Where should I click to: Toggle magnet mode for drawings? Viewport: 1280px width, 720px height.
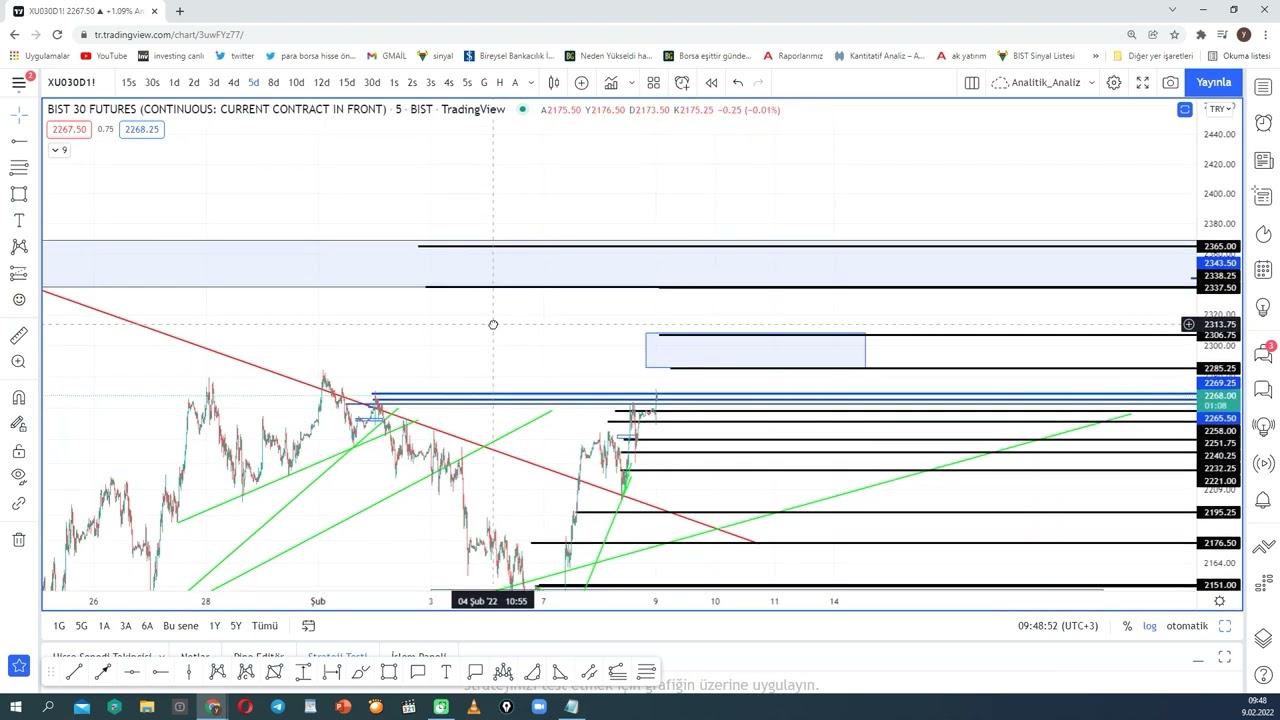[x=19, y=398]
